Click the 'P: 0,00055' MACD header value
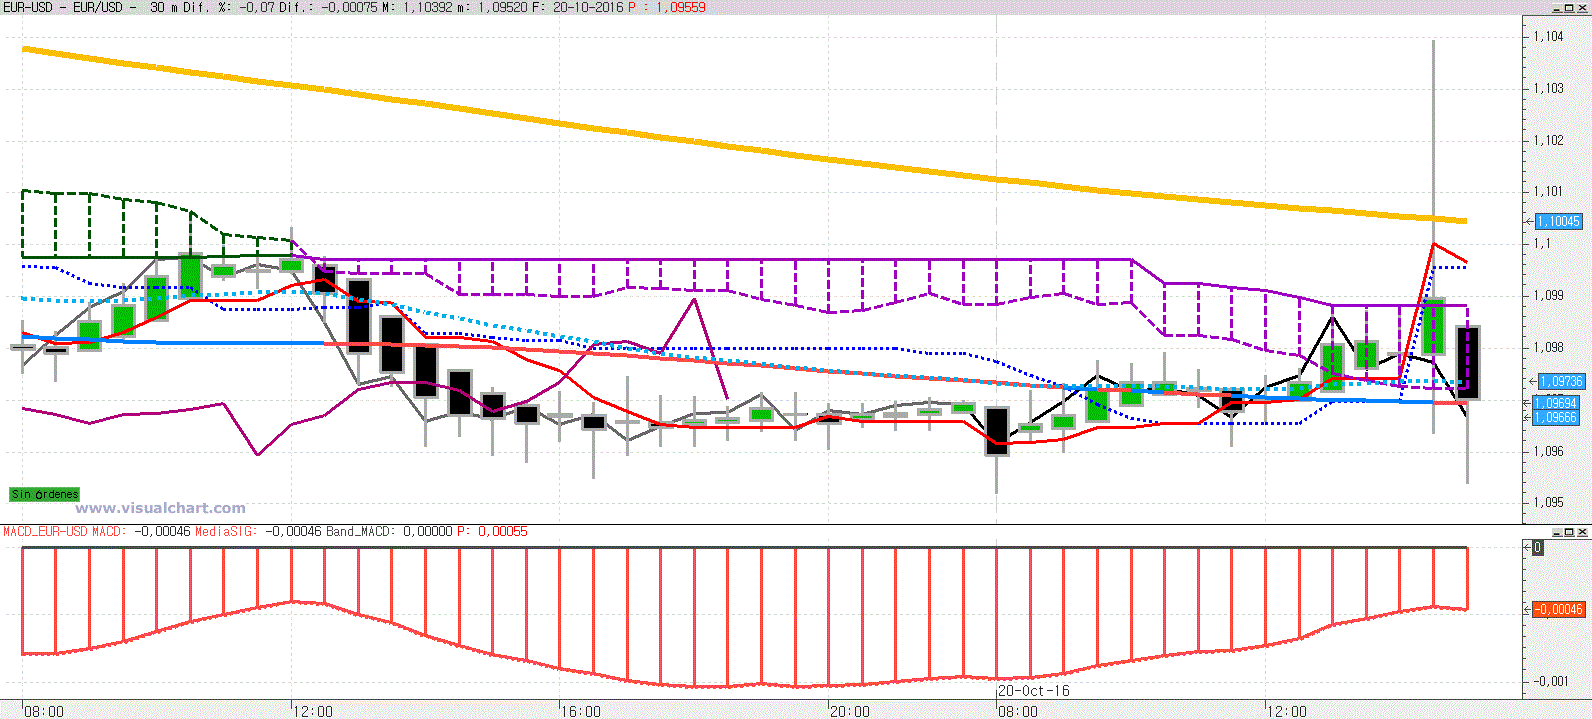The height and width of the screenshot is (719, 1592). point(492,531)
